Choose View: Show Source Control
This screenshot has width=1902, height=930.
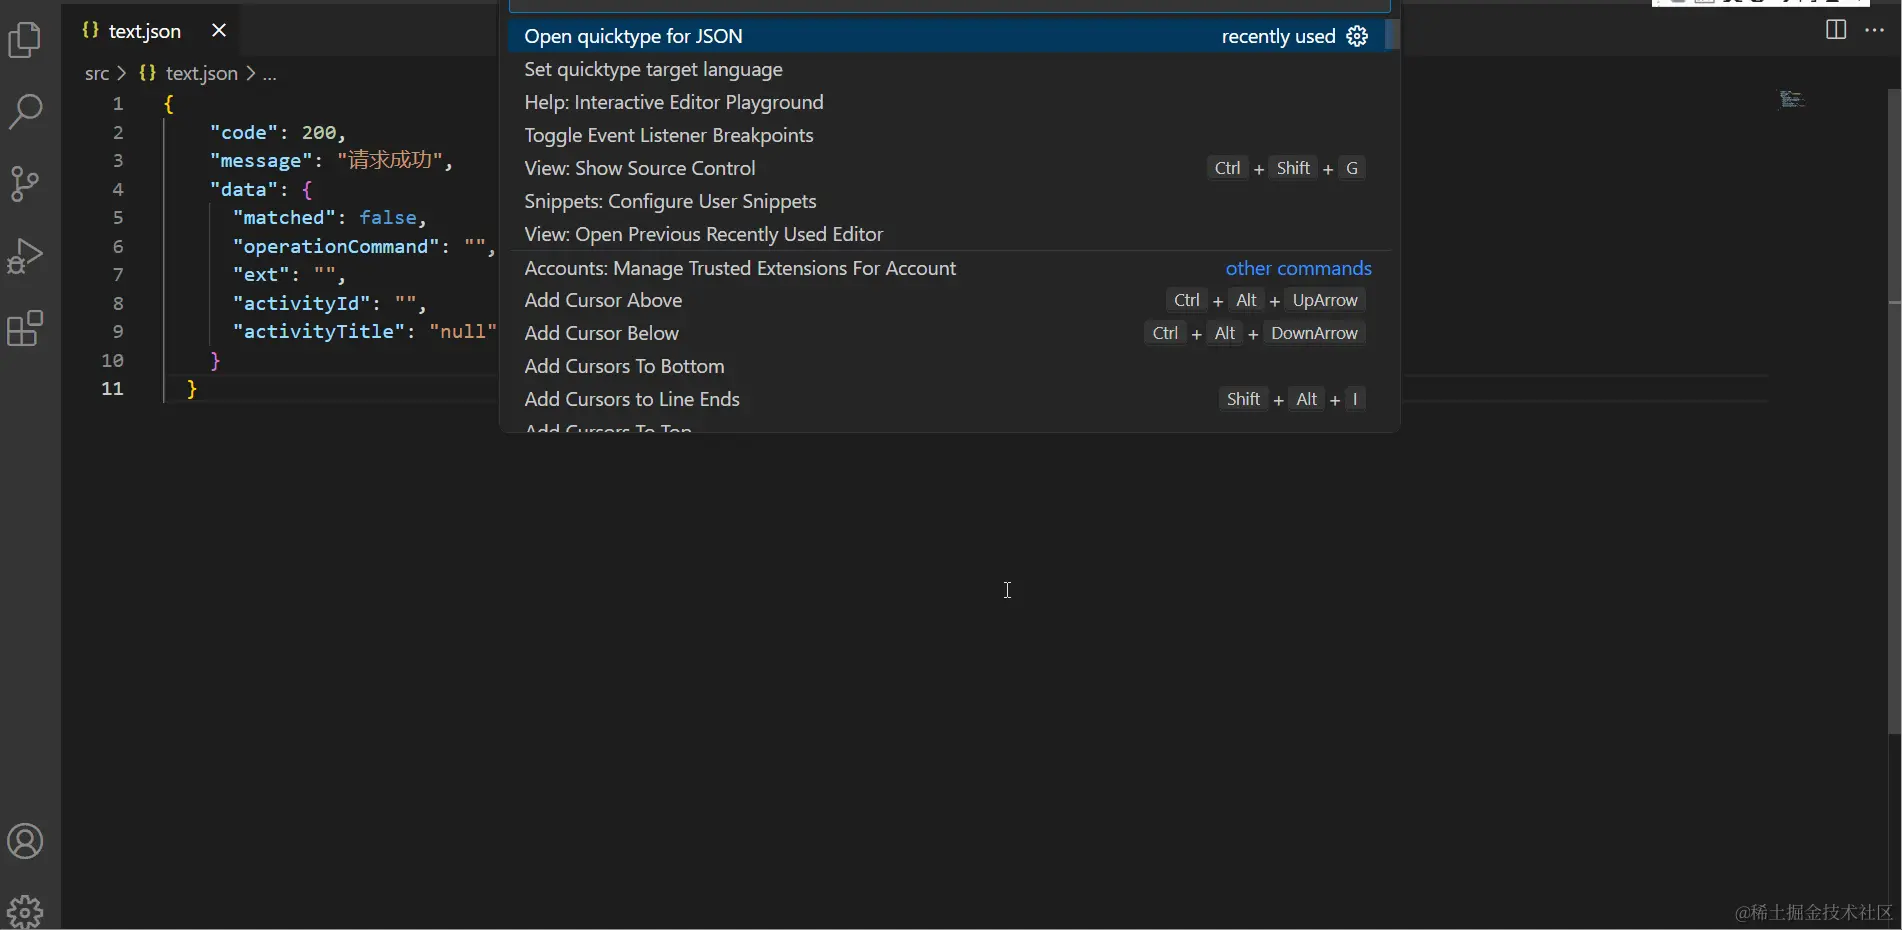(946, 168)
